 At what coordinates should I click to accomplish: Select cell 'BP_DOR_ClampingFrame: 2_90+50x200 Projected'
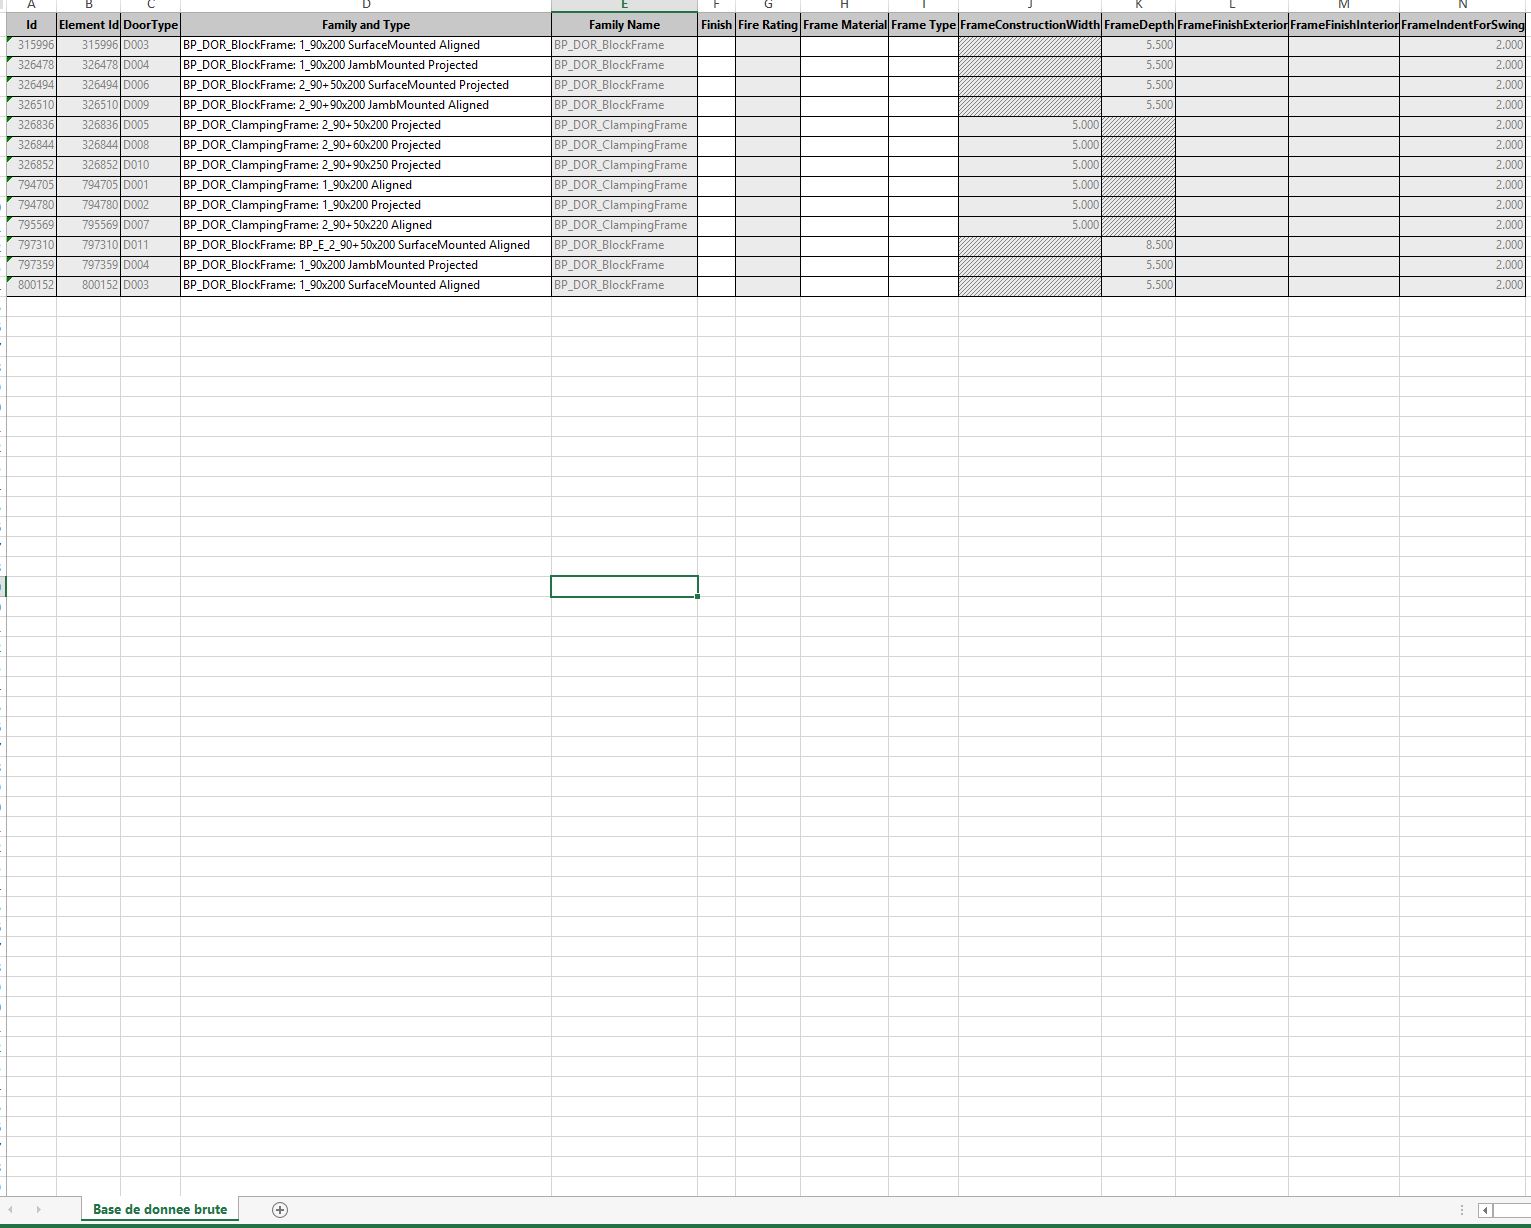[366, 125]
